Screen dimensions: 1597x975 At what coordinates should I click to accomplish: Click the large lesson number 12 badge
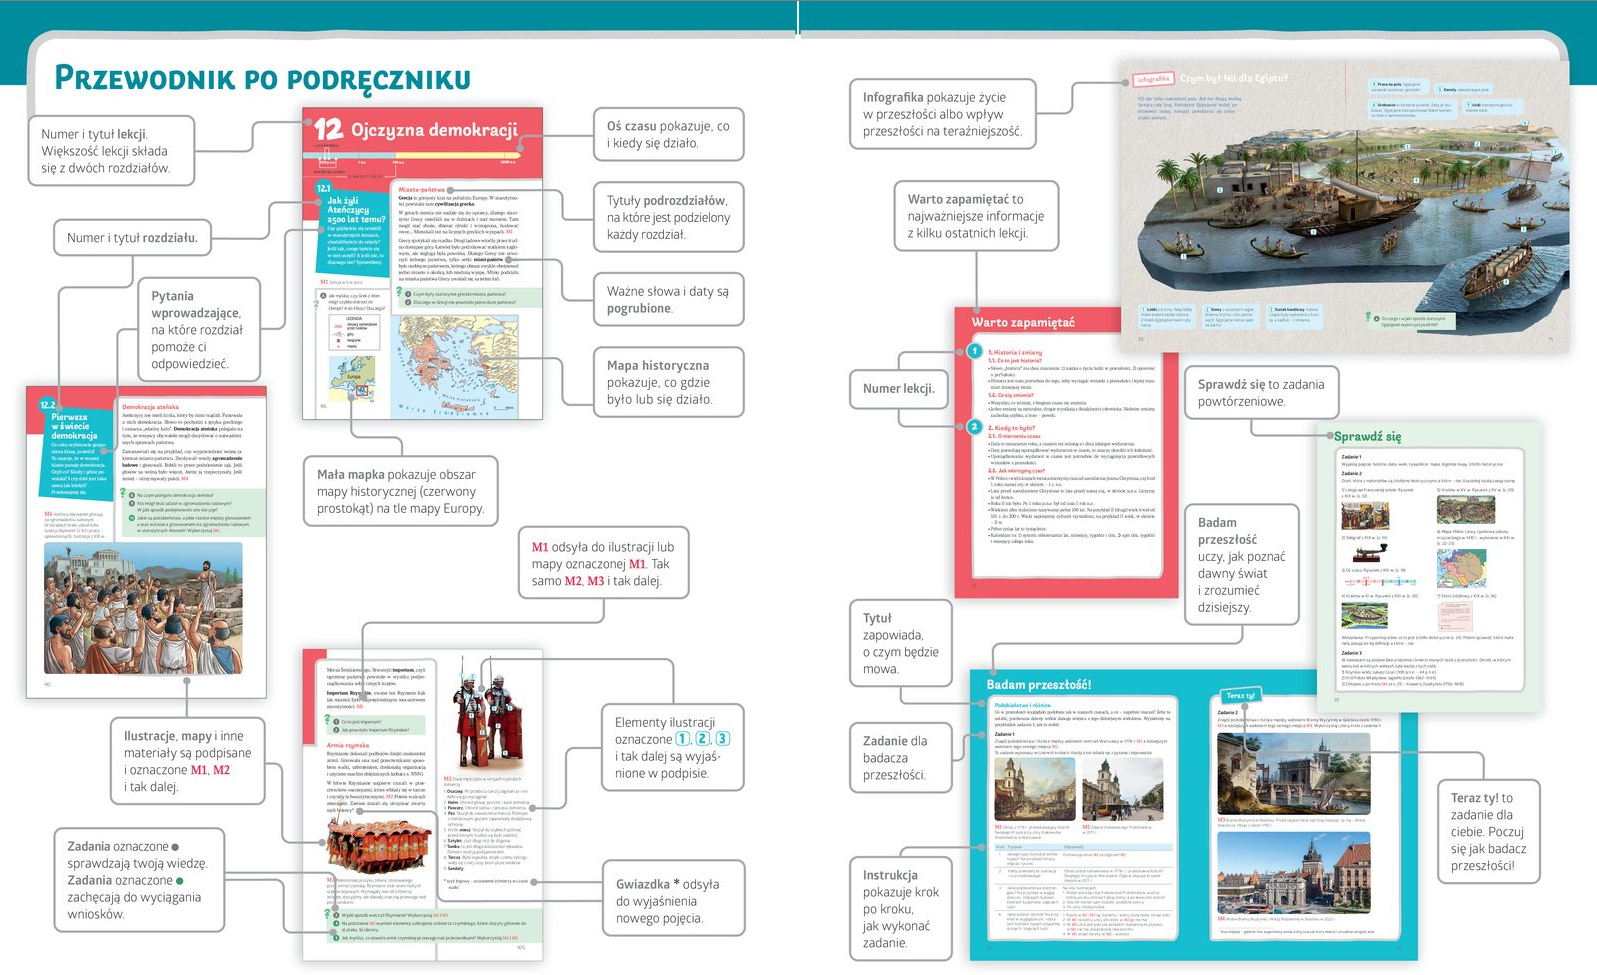(x=328, y=129)
